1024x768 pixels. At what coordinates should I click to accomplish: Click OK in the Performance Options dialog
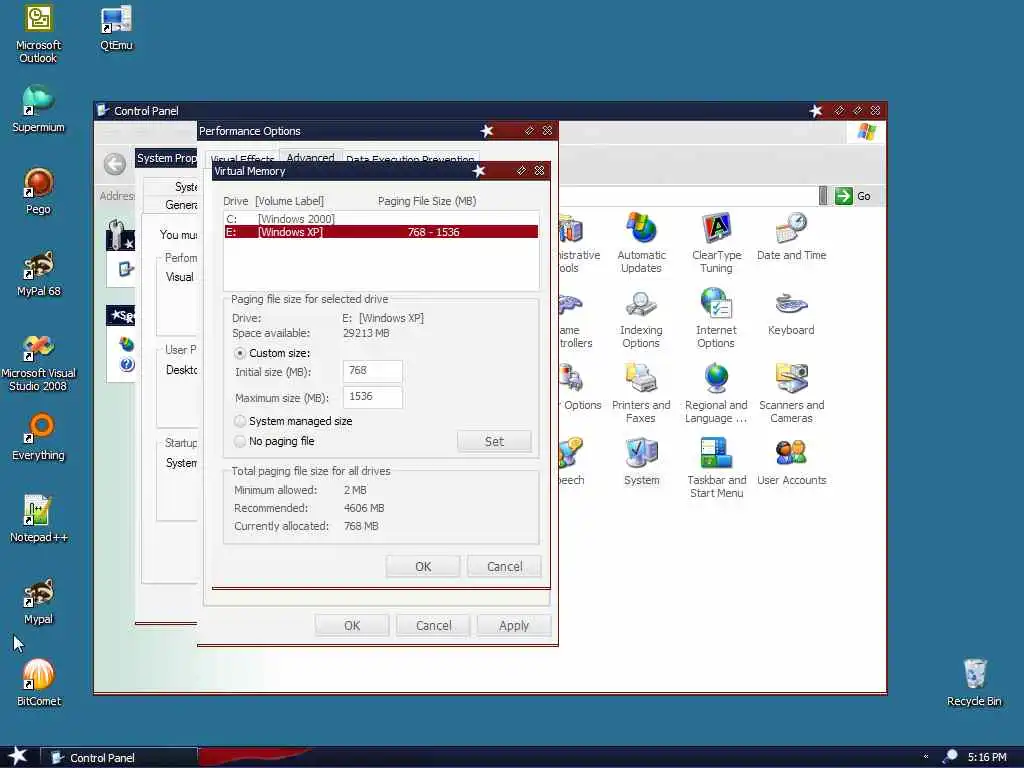coord(352,626)
